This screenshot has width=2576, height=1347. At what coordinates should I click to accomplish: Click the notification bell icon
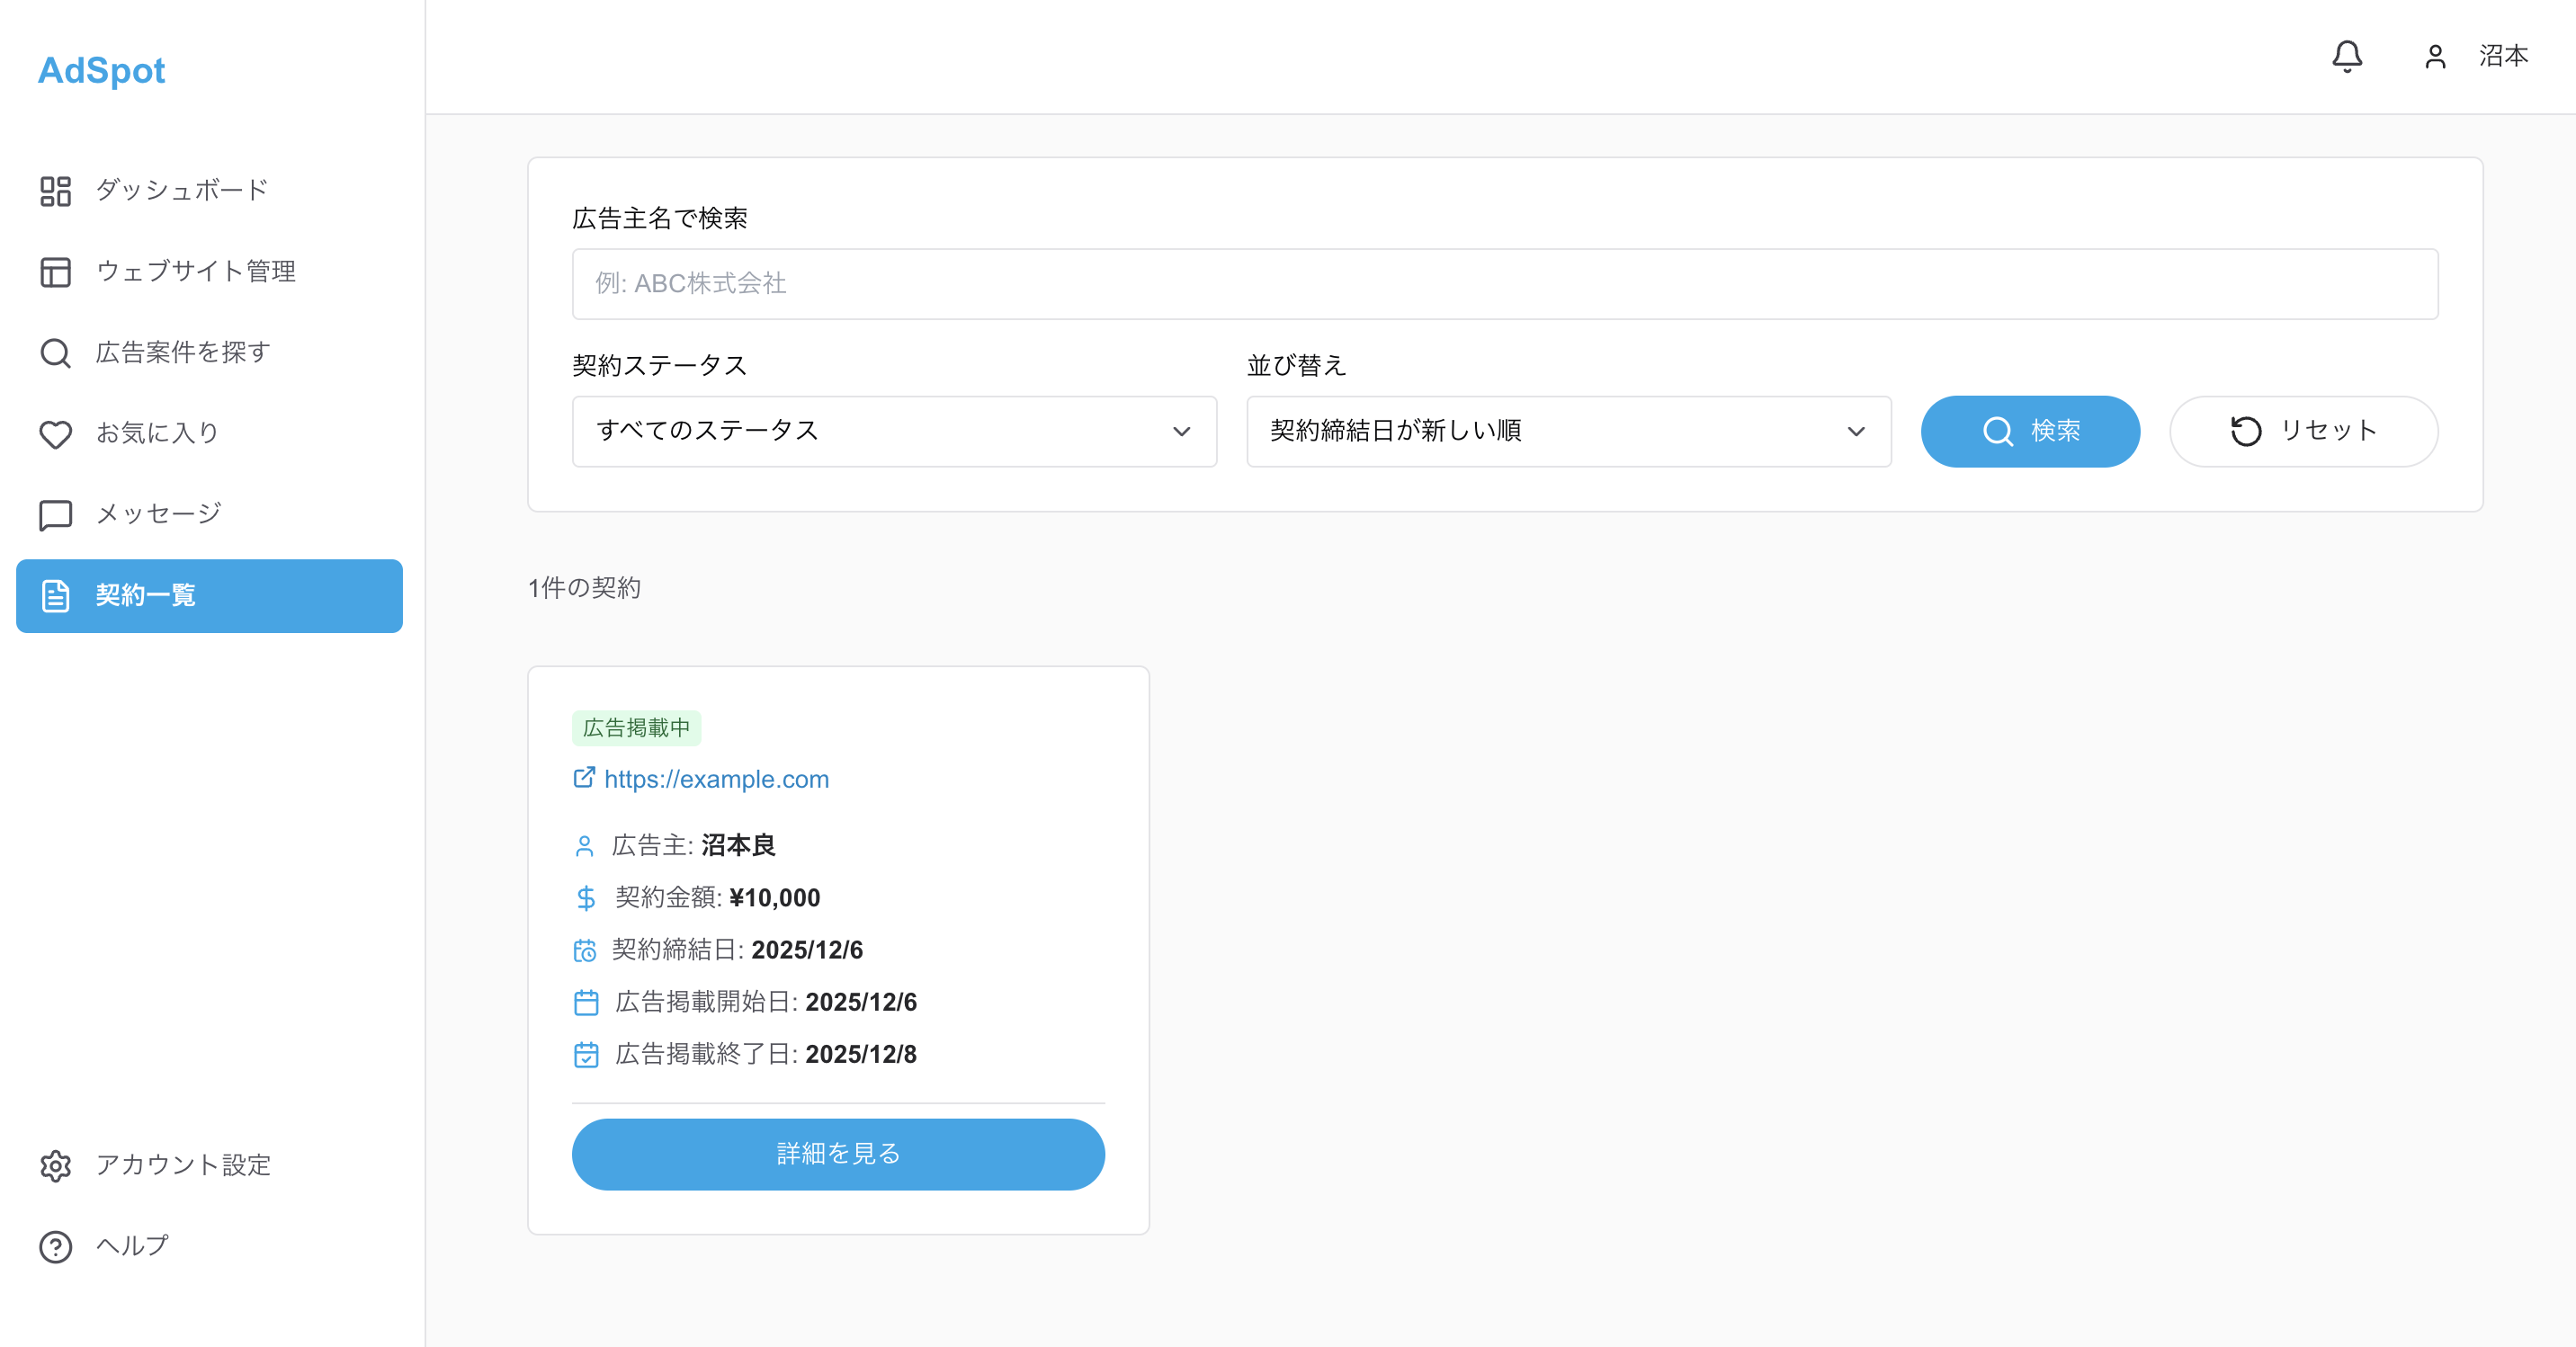(2348, 57)
